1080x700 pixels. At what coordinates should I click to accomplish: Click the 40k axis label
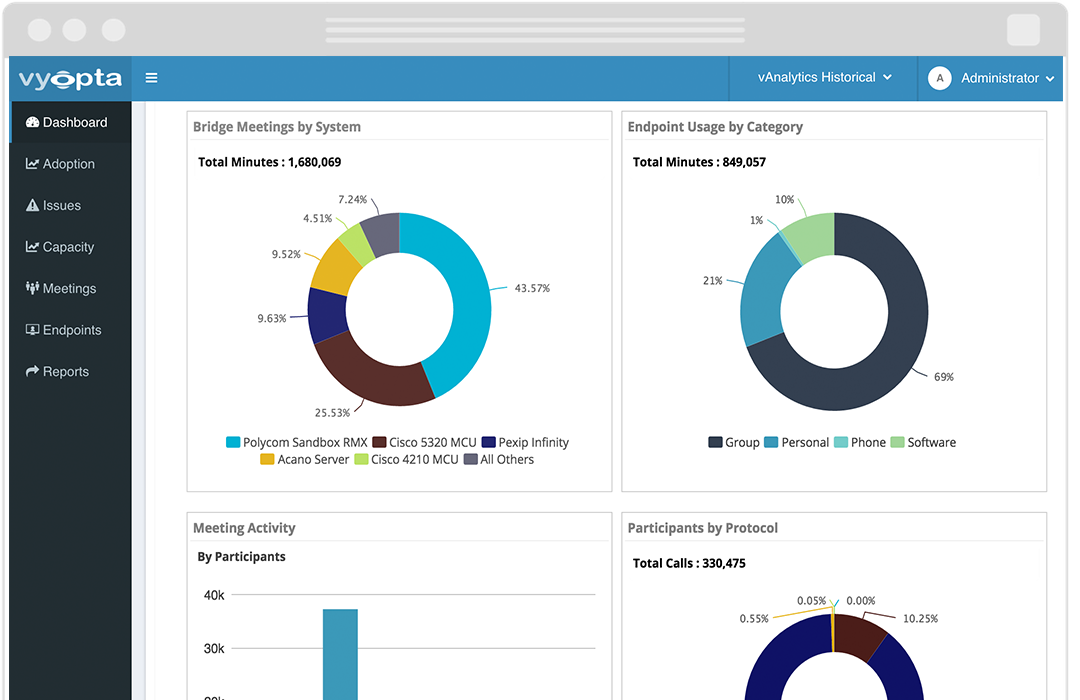pyautogui.click(x=214, y=595)
